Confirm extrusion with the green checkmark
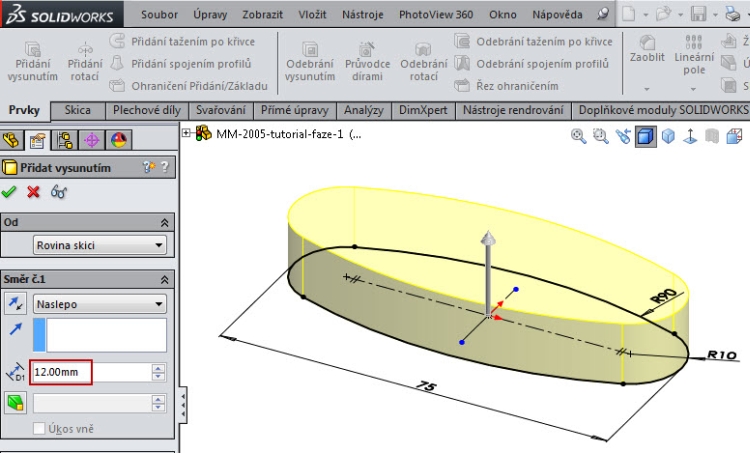Screen dimensions: 750x453 [9, 192]
